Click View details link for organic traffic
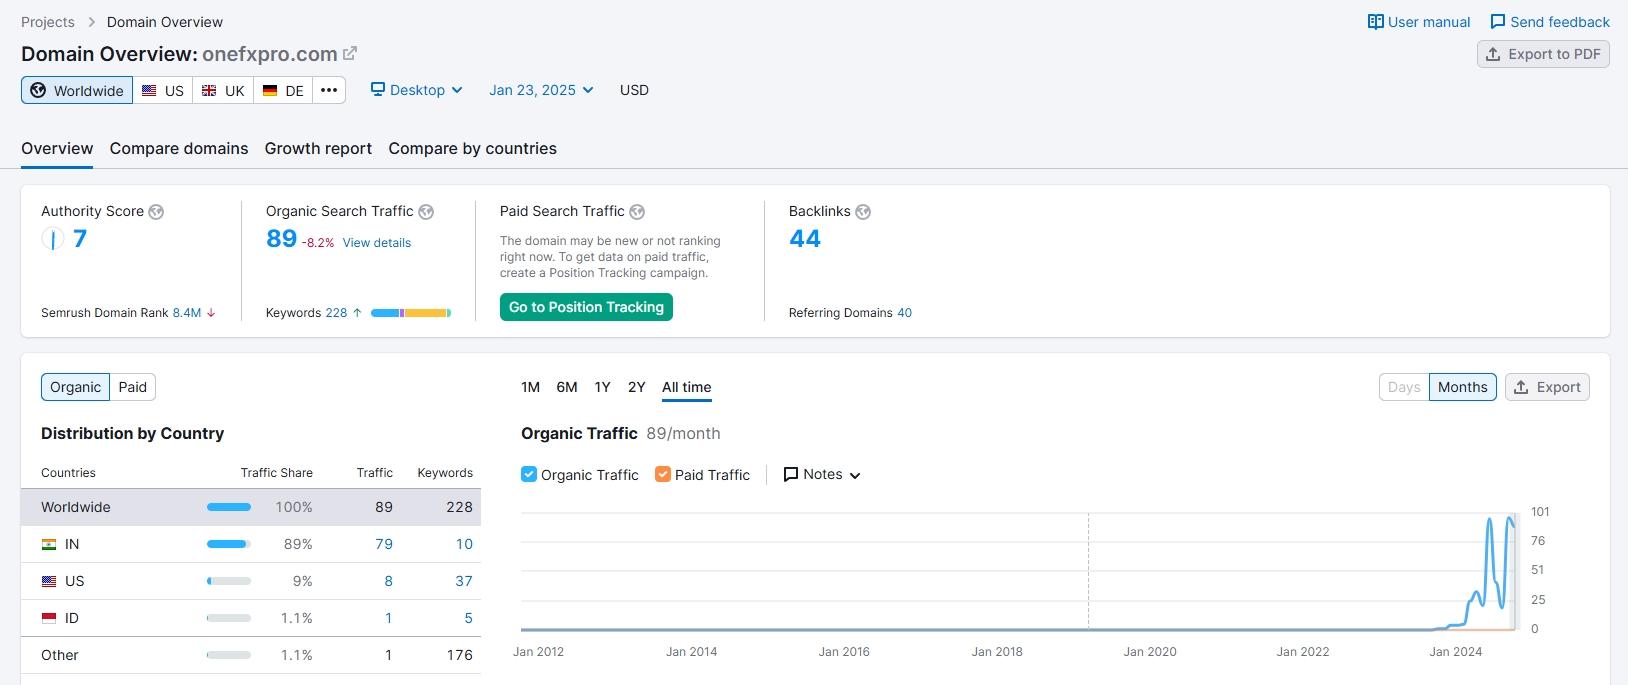This screenshot has width=1628, height=685. pos(377,243)
